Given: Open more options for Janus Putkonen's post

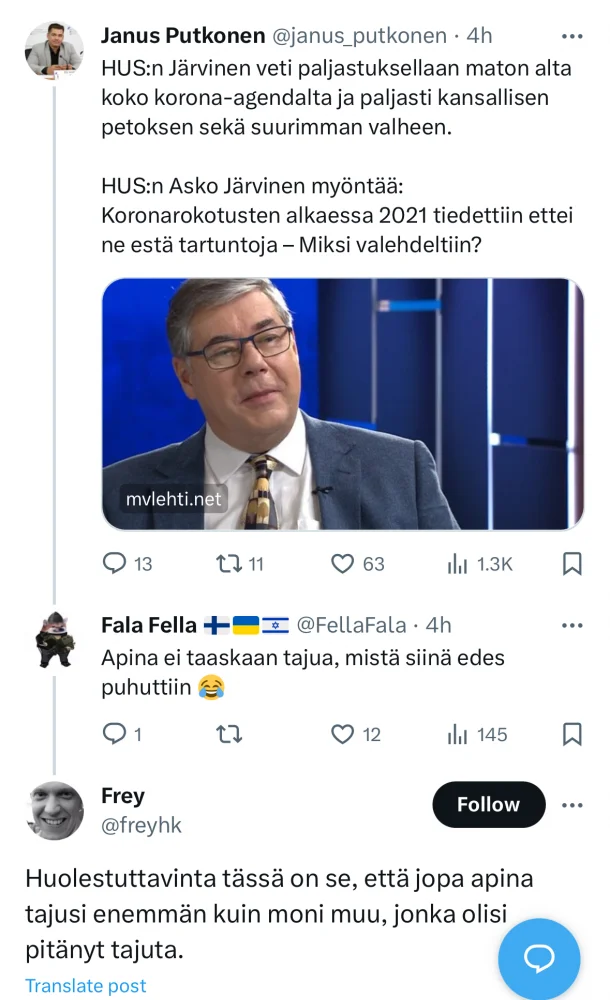Looking at the screenshot, I should 572,36.
